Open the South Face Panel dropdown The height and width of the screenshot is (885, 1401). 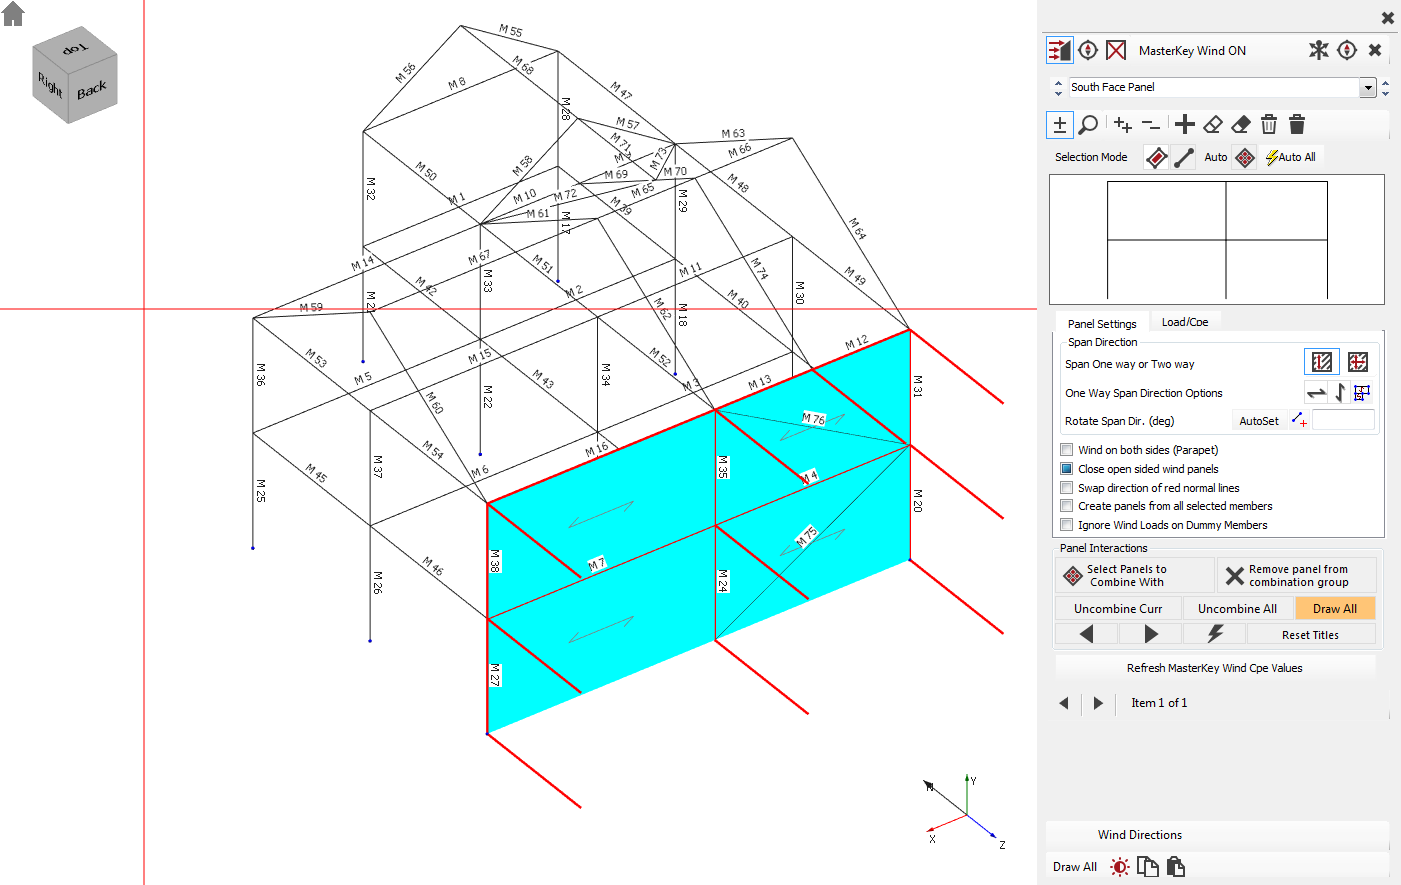point(1367,88)
